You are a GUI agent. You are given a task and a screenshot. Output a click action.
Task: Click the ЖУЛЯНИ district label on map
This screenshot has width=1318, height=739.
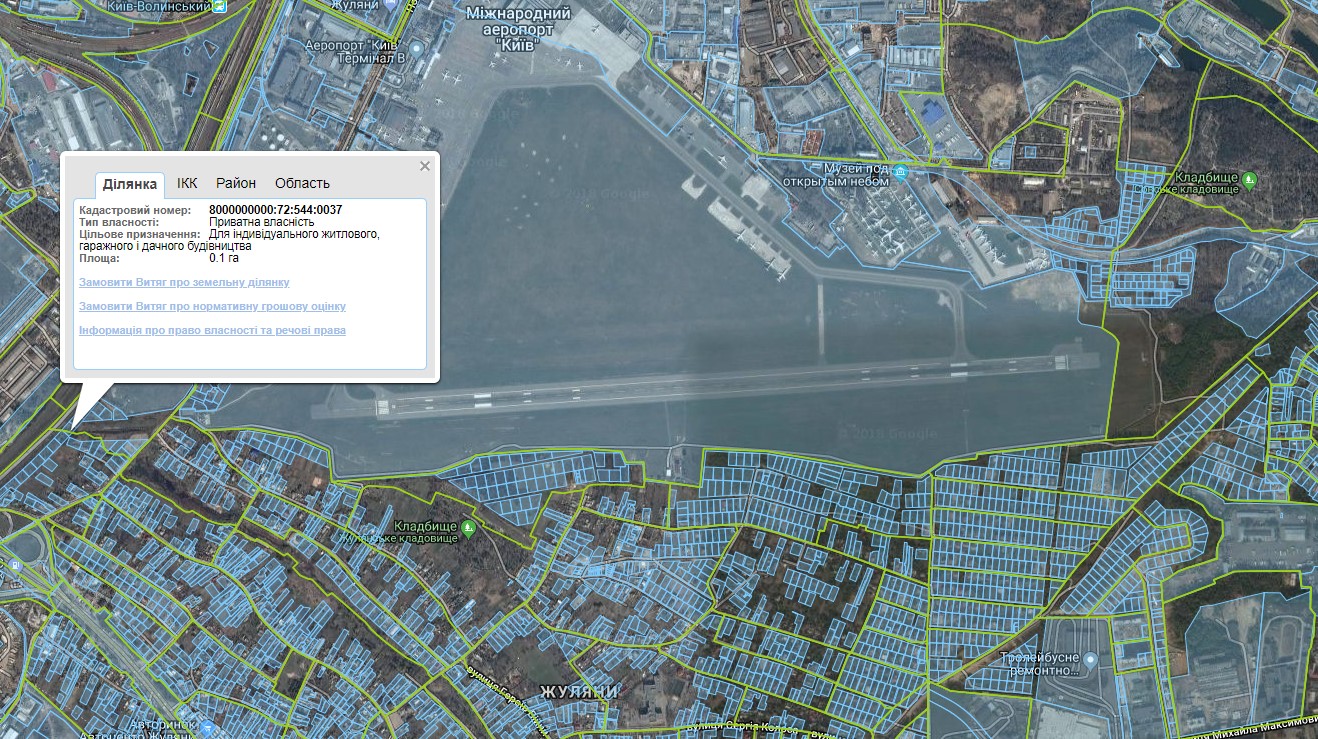[579, 692]
